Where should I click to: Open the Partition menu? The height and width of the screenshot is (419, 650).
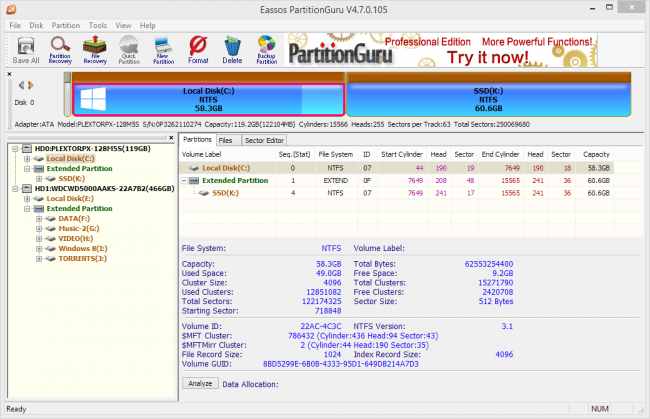coord(65,25)
